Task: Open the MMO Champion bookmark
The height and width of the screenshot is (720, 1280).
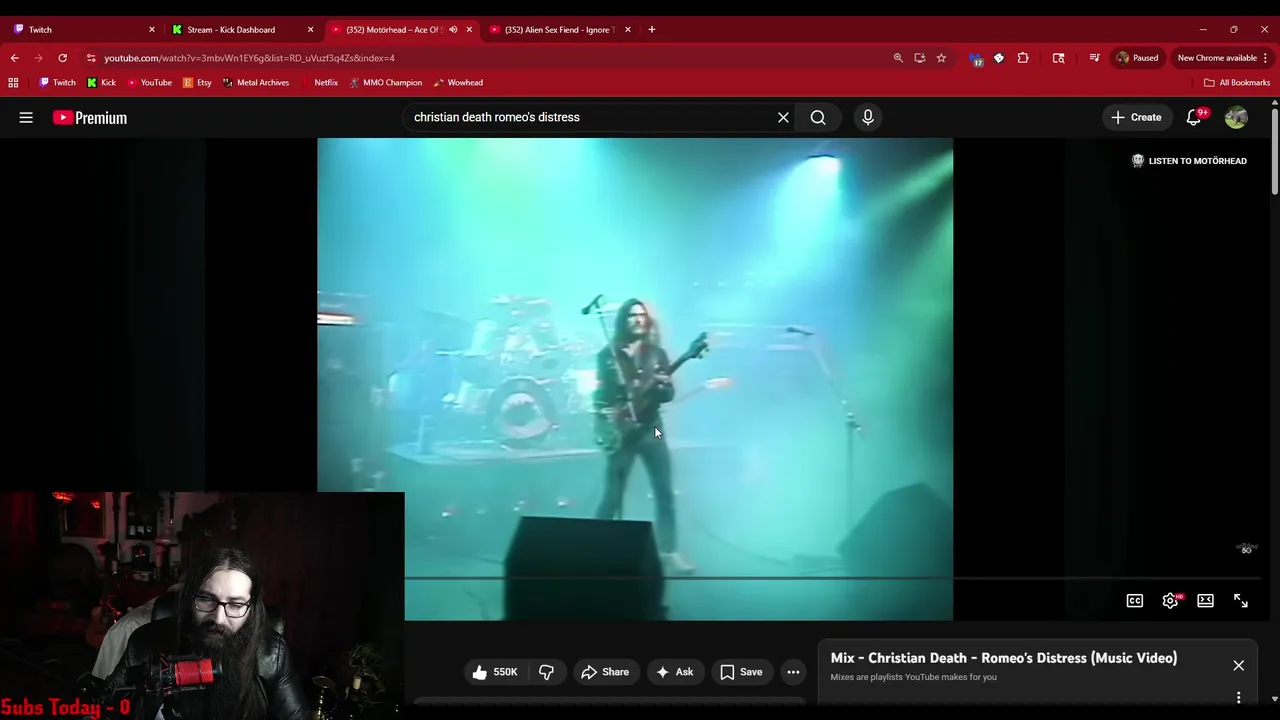Action: tap(385, 83)
